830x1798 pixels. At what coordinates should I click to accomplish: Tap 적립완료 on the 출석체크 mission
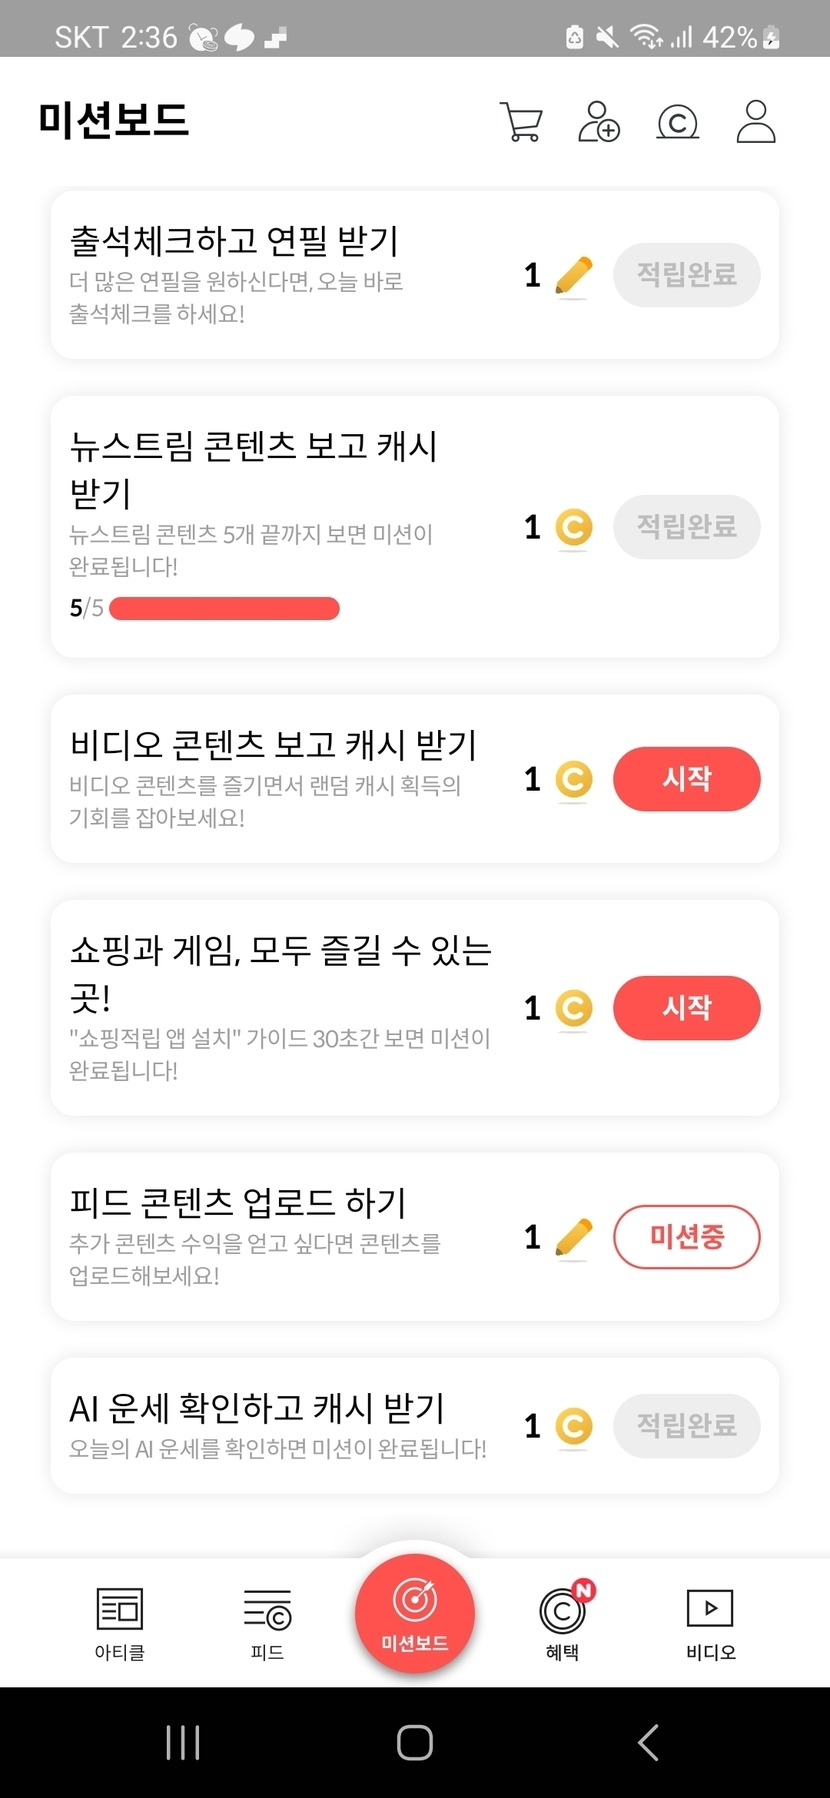(686, 275)
